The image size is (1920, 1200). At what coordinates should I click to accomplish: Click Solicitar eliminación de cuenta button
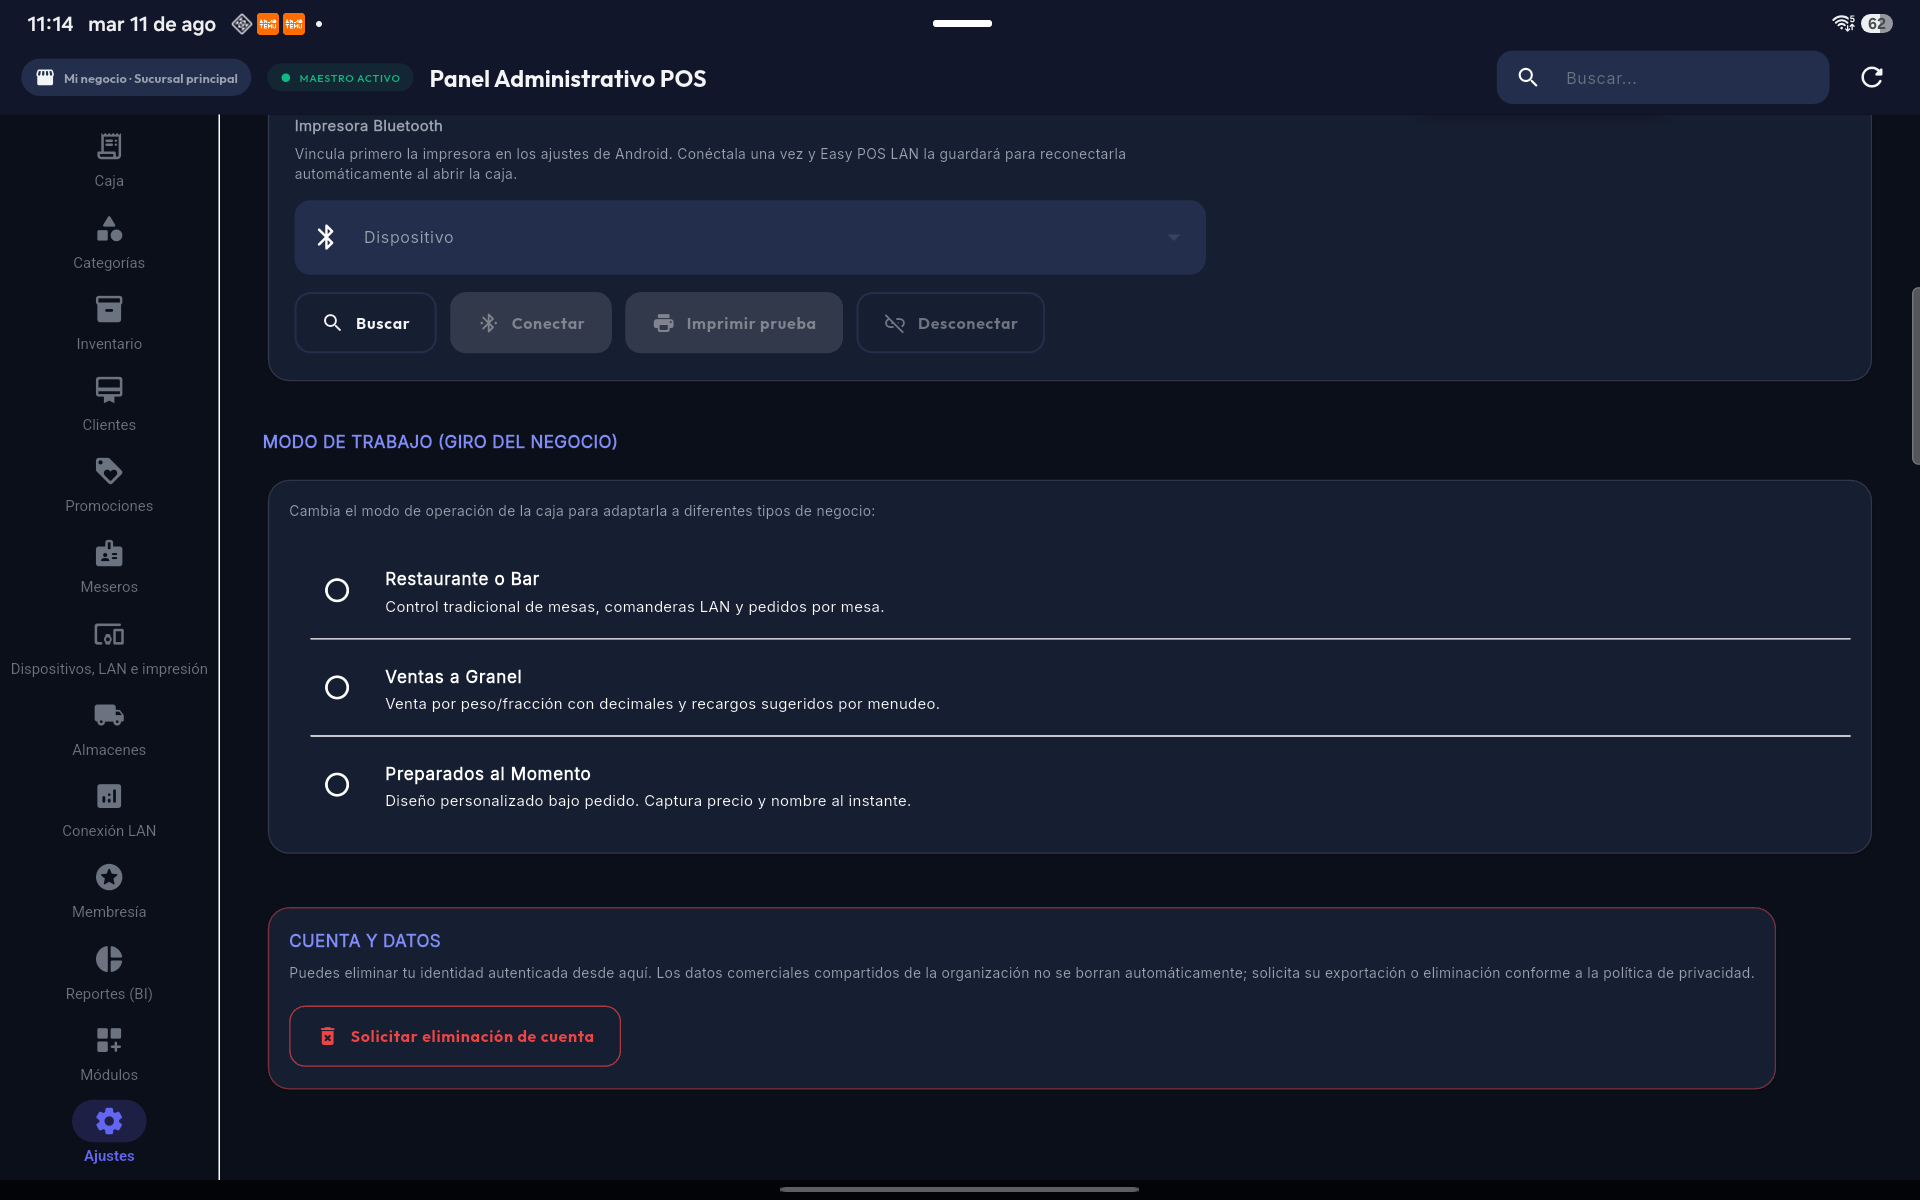pyautogui.click(x=455, y=1036)
